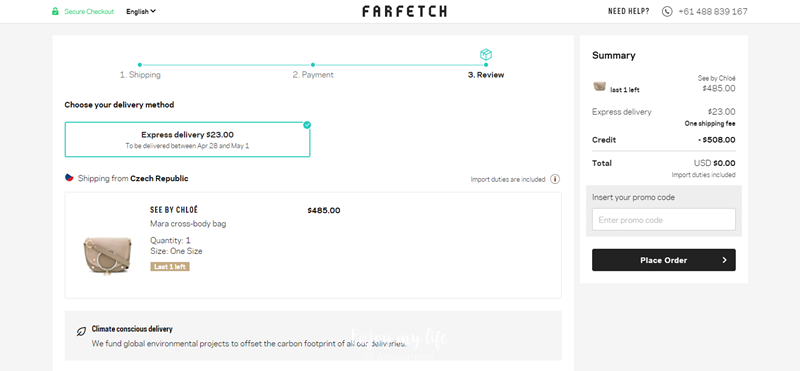The height and width of the screenshot is (371, 800).
Task: Click the Farfetch logo
Action: (404, 11)
